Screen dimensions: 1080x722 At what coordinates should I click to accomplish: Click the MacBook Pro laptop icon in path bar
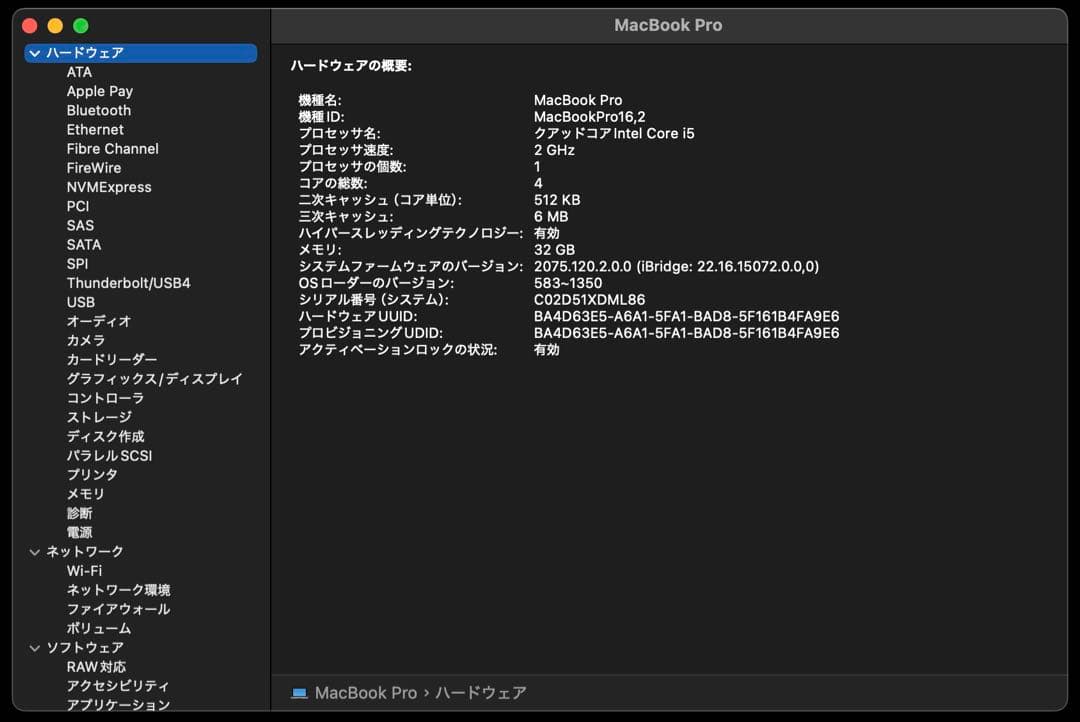click(x=299, y=693)
